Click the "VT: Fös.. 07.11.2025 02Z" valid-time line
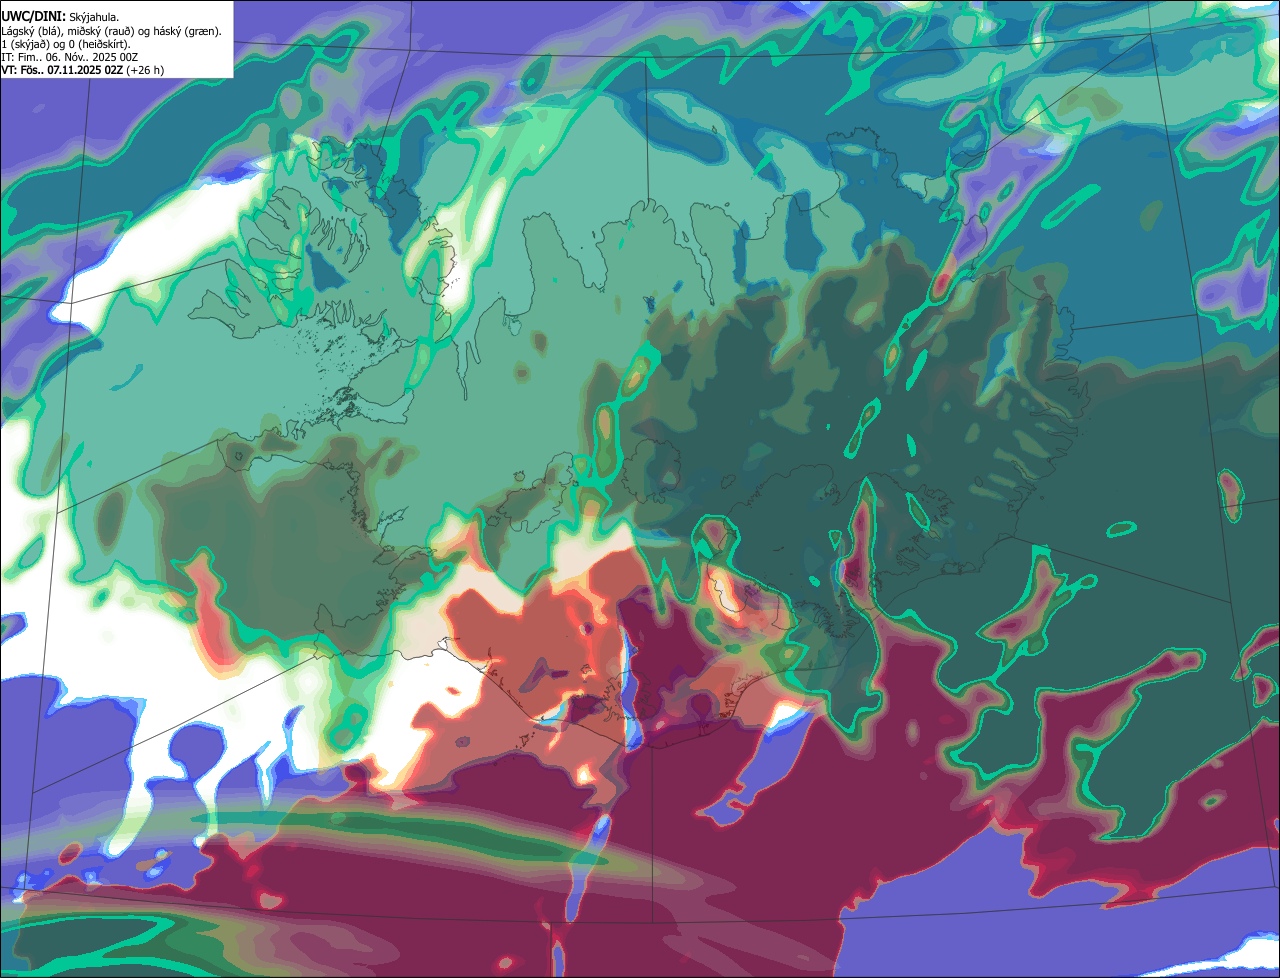The image size is (1280, 978). click(83, 70)
